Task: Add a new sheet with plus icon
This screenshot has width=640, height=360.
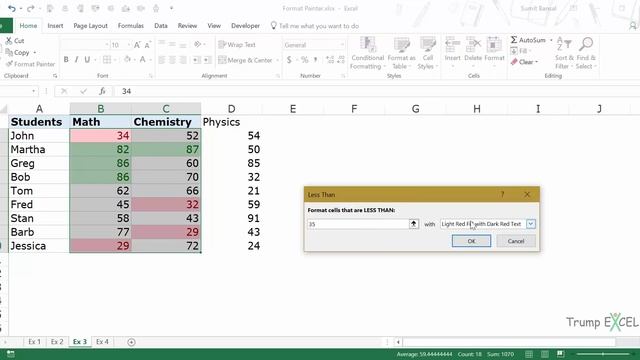Action: (131, 342)
